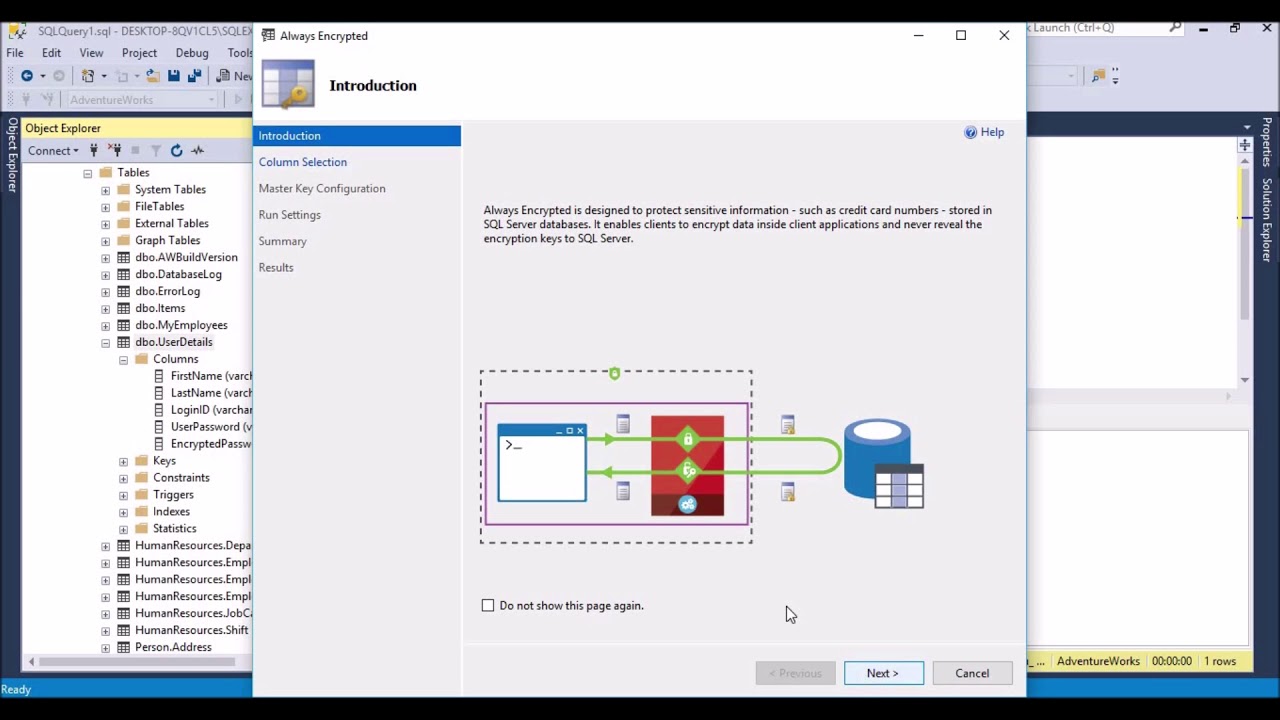1280x720 pixels.
Task: Click the Disconnect plug icon in Object Explorer
Action: click(x=115, y=151)
